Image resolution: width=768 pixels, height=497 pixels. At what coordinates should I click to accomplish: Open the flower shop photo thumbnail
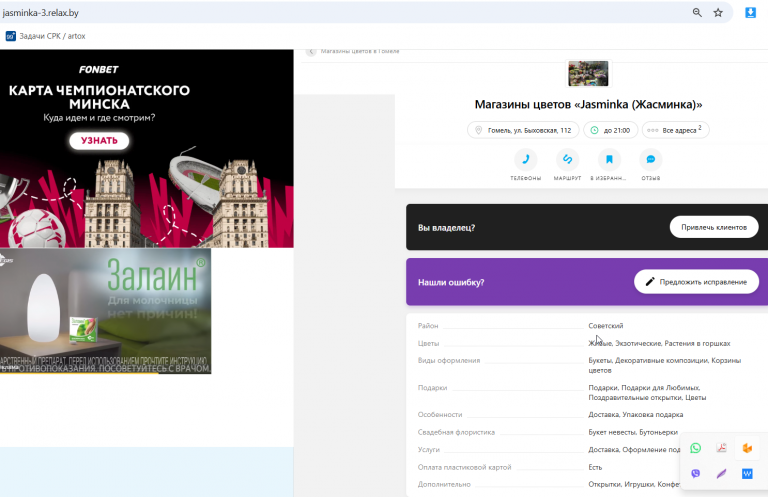coord(588,73)
